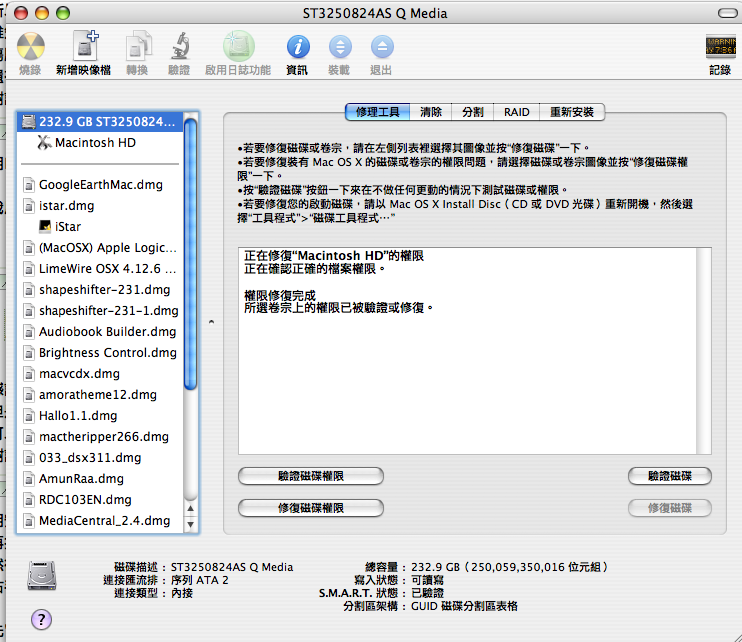Select the Macintosh HD volume
The height and width of the screenshot is (642, 742).
(100, 142)
